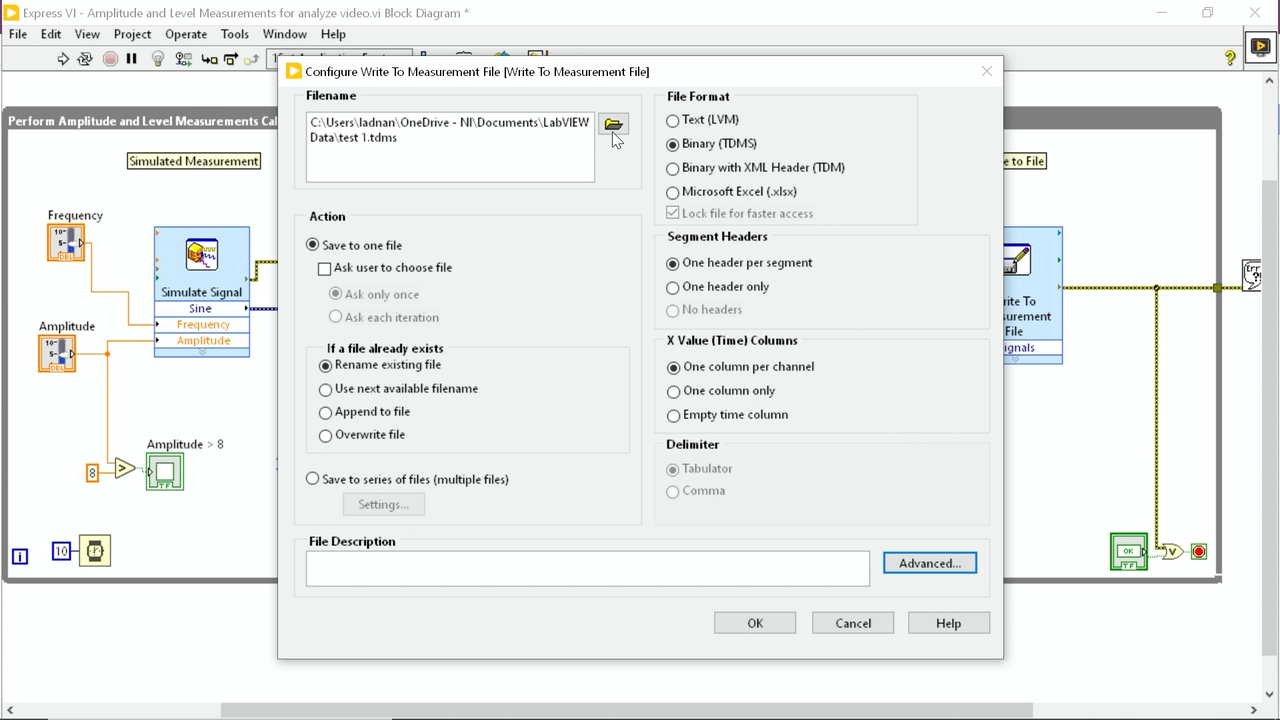Click the dialog Help button
The image size is (1280, 720).
949,624
